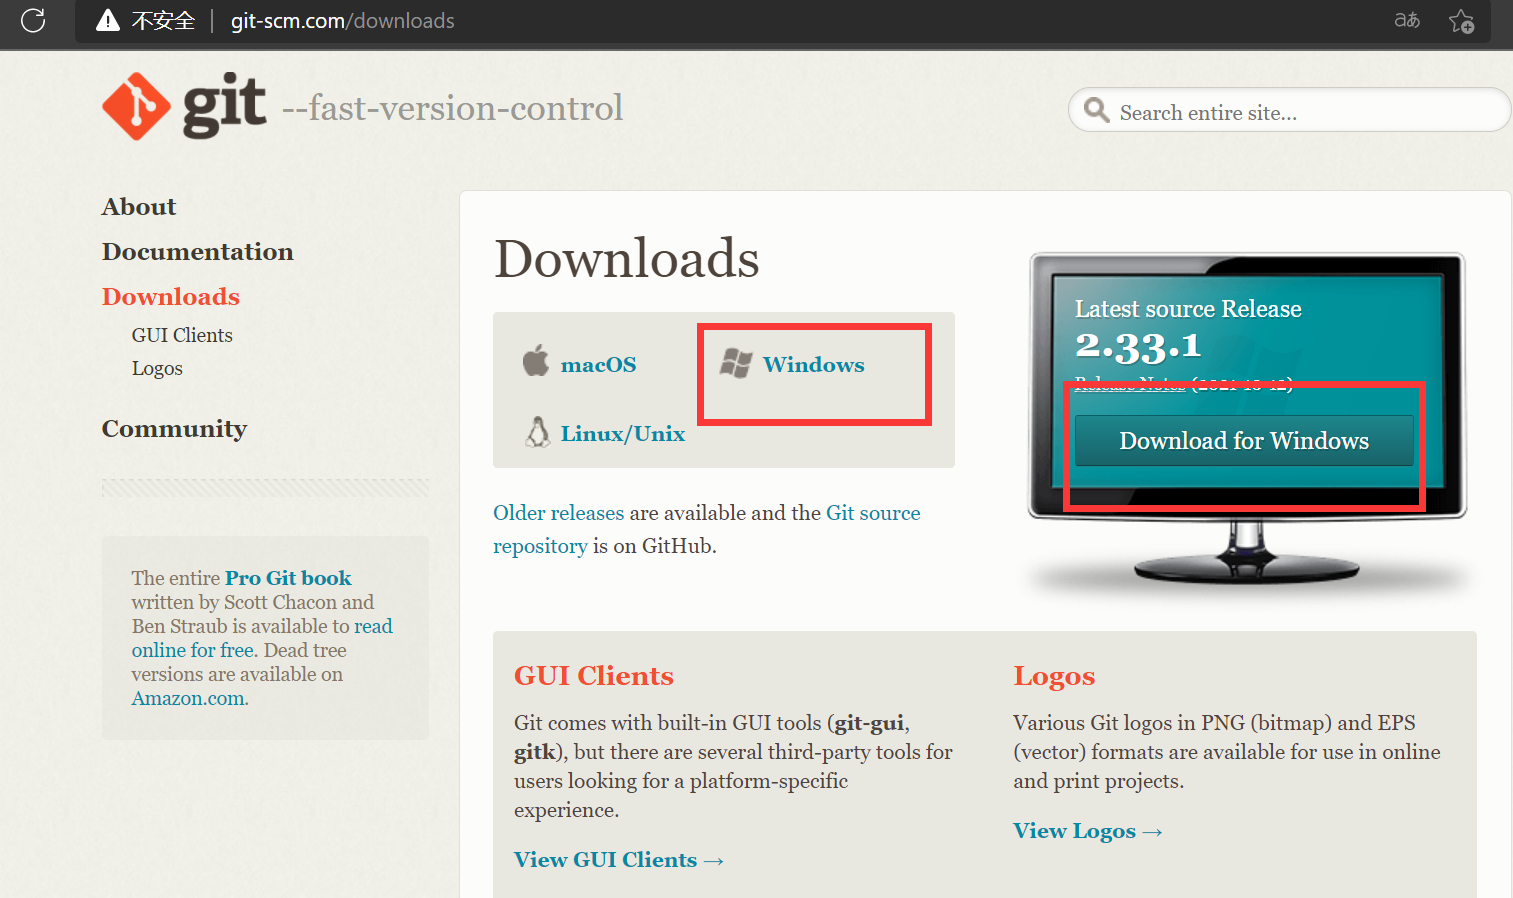Click the git diamond logo
1513x898 pixels.
136,106
